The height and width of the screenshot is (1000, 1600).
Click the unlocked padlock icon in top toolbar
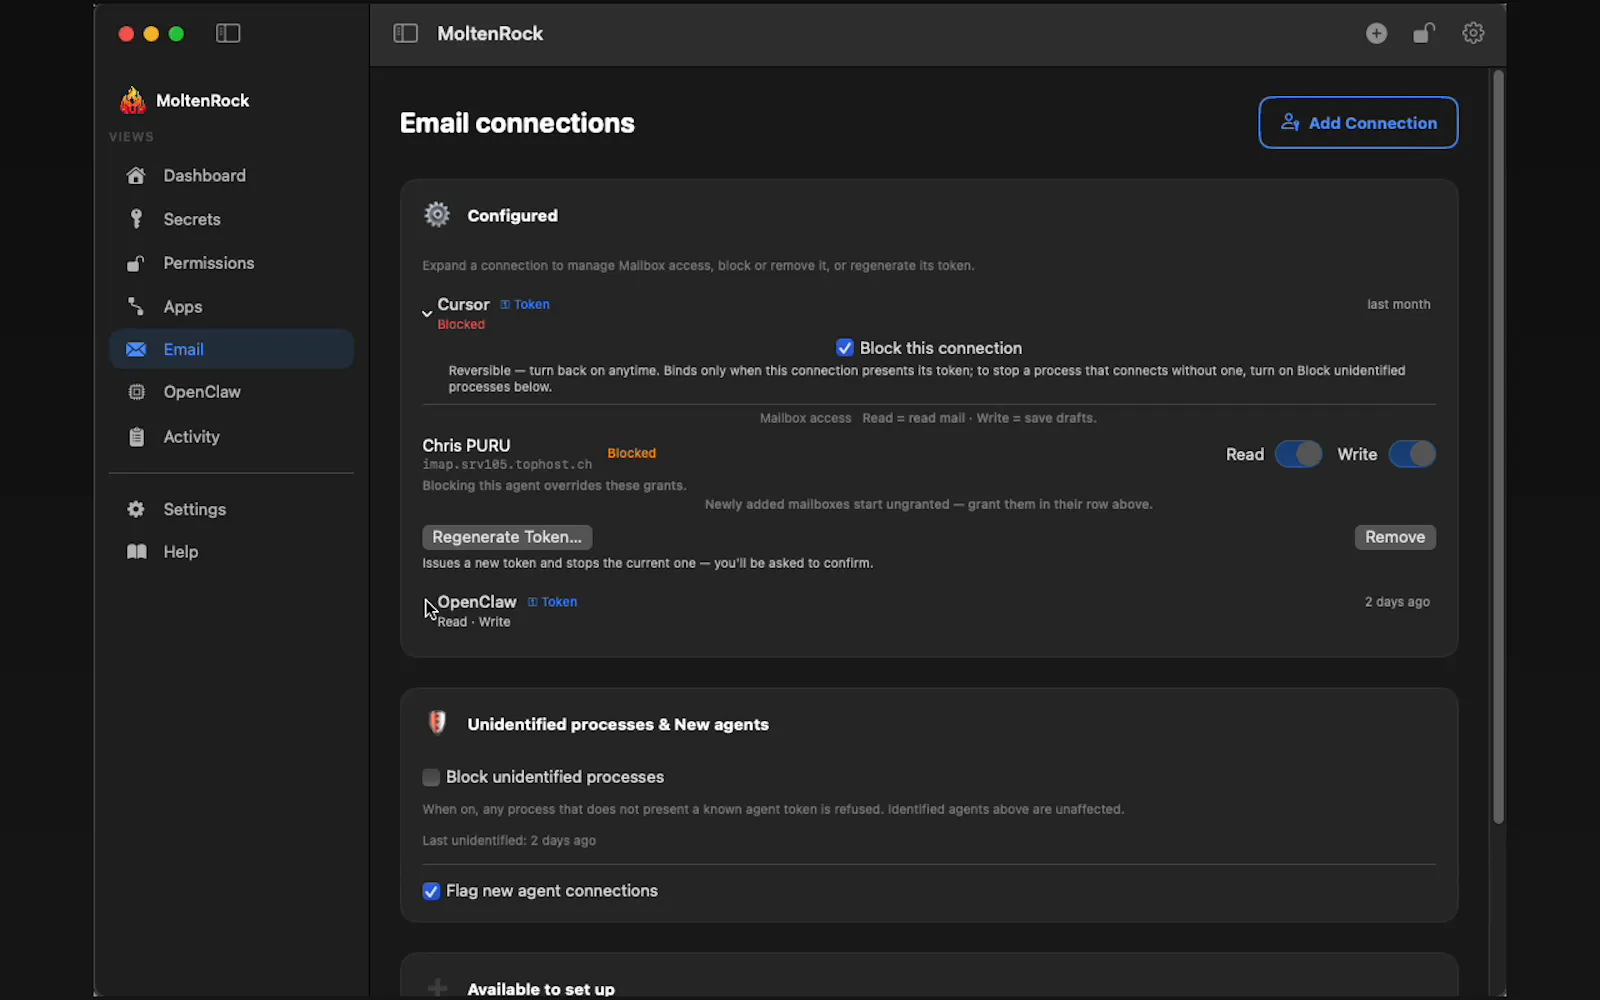pos(1424,33)
